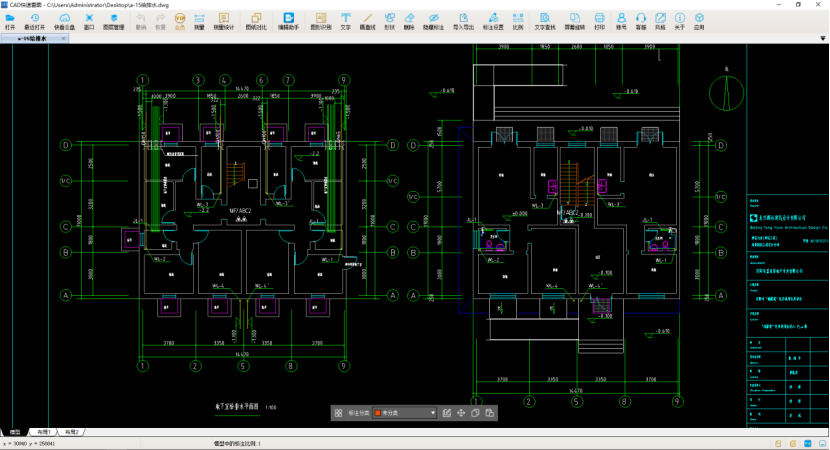The image size is (830, 450).
Task: Switch to the 布局1 layout tab
Action: (44, 432)
